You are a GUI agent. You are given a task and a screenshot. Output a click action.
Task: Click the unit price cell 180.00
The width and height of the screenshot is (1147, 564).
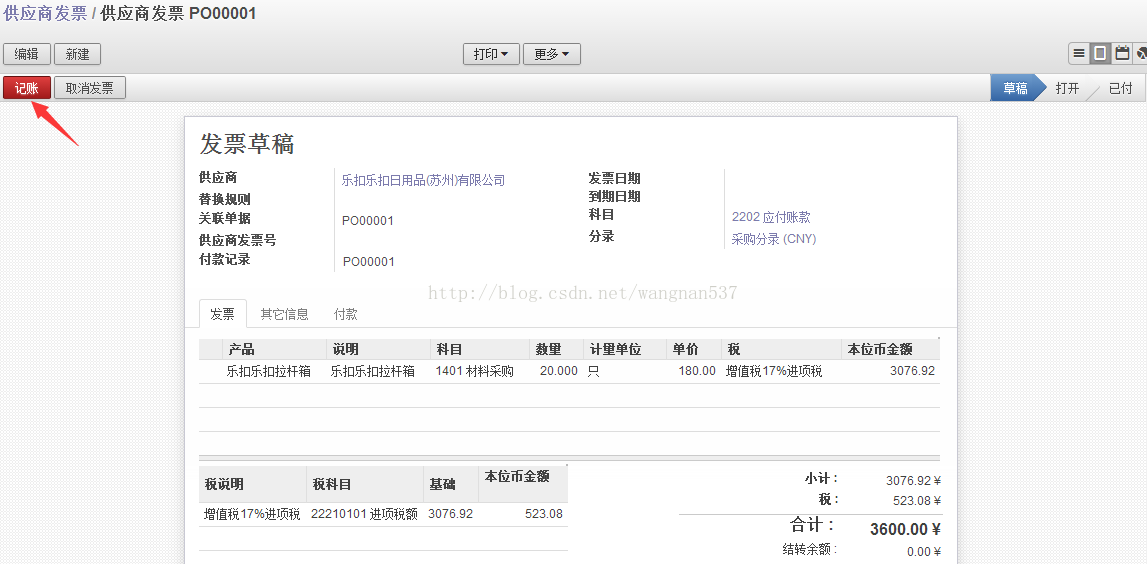[697, 372]
